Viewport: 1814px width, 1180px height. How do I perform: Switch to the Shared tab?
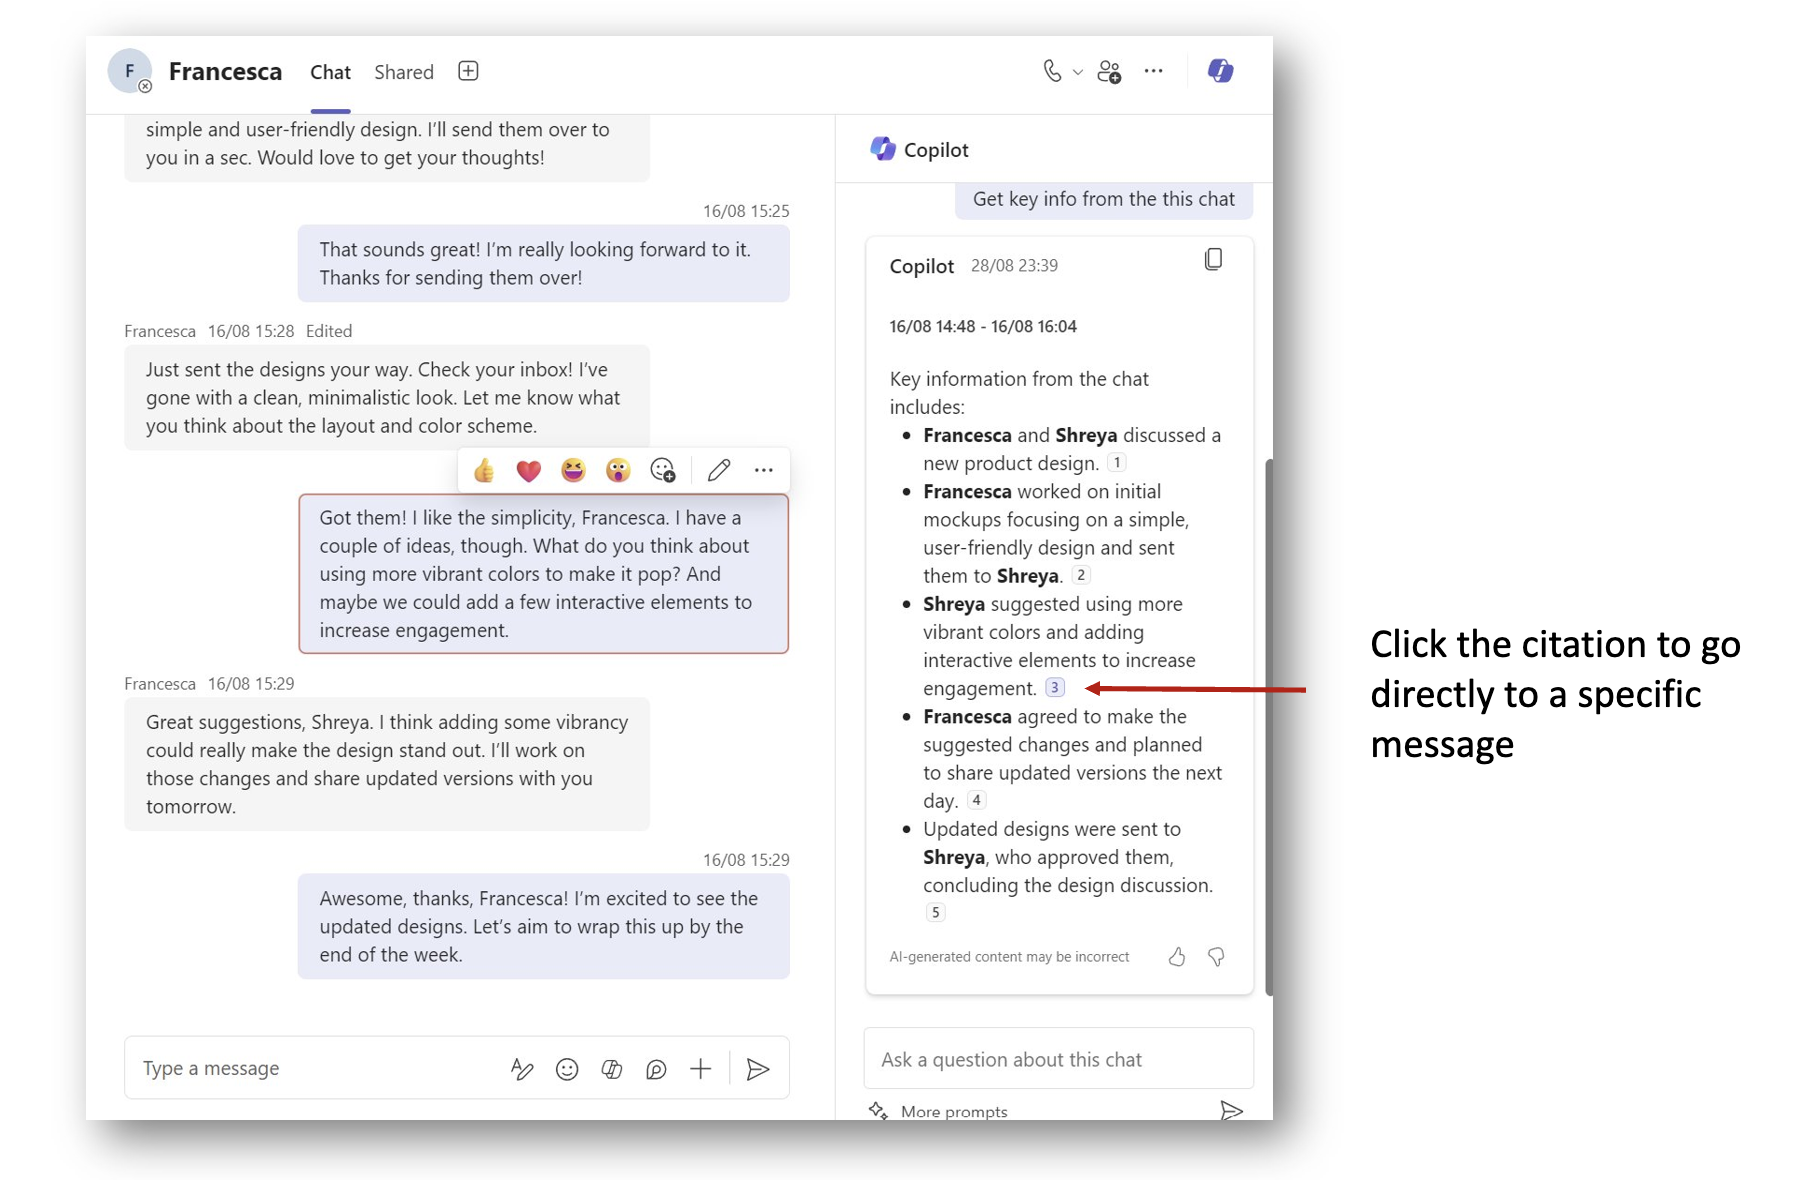(x=404, y=72)
